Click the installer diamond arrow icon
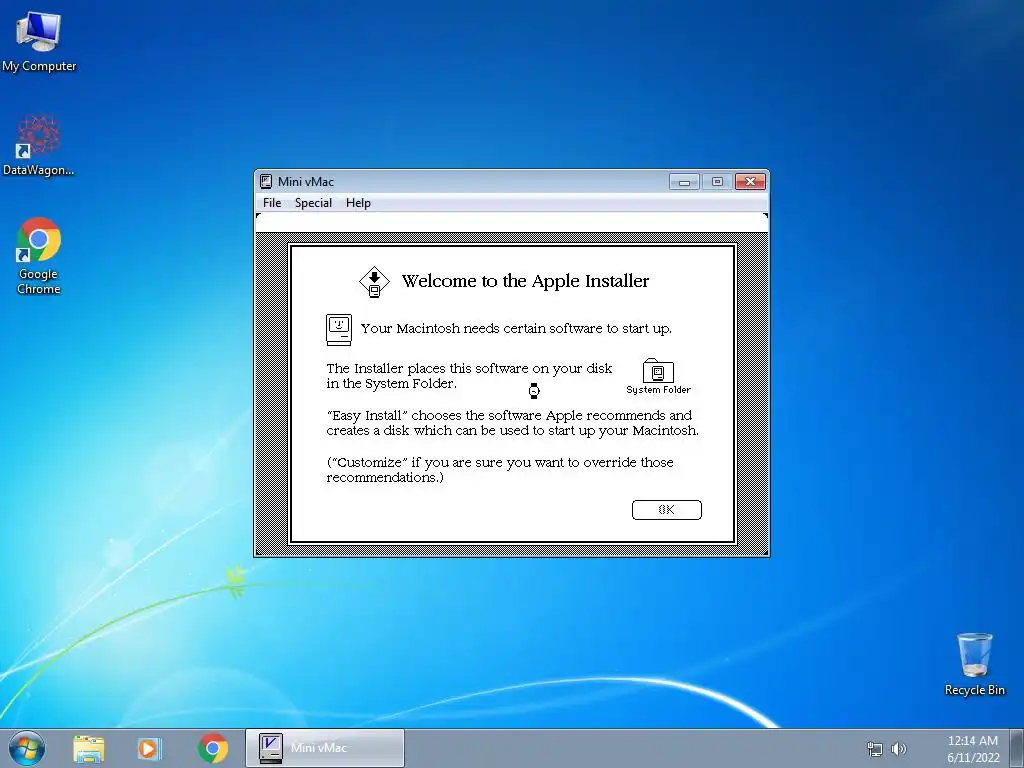Viewport: 1024px width, 768px height. (374, 282)
